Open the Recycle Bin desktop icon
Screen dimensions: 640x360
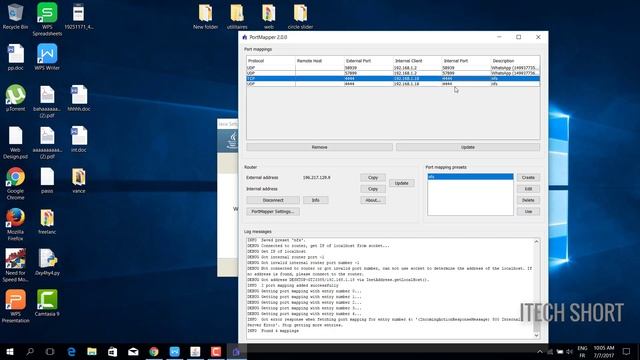point(16,16)
